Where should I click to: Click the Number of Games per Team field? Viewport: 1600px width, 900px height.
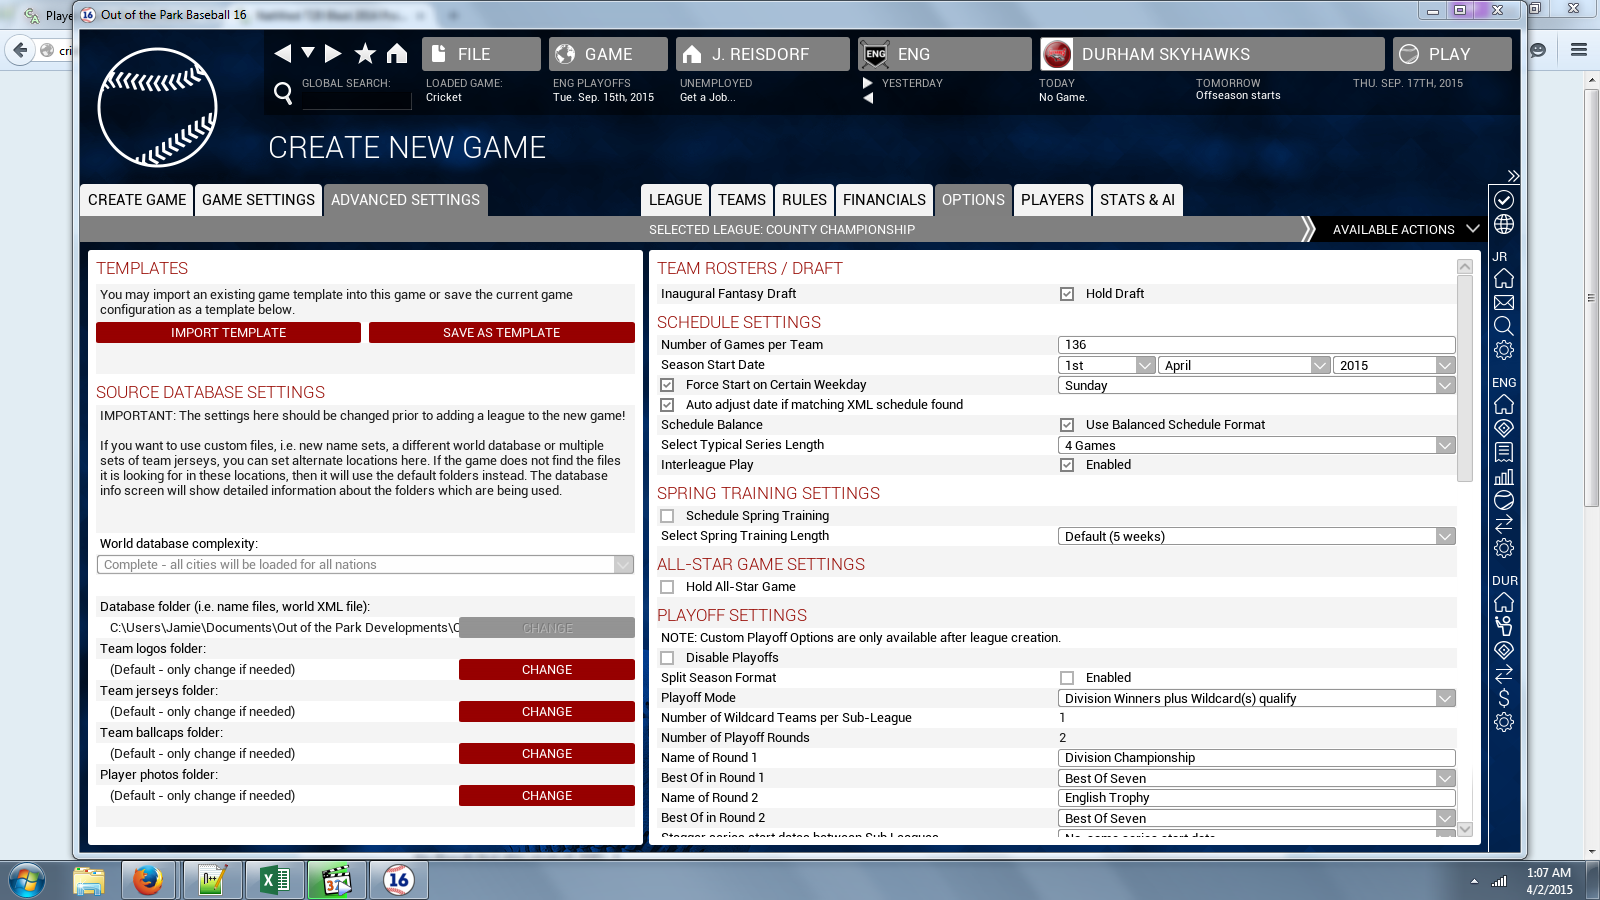pyautogui.click(x=1256, y=345)
